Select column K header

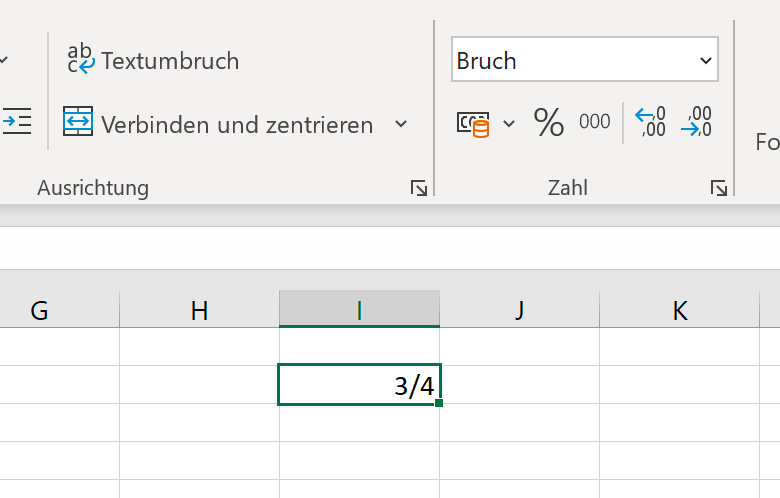click(680, 309)
